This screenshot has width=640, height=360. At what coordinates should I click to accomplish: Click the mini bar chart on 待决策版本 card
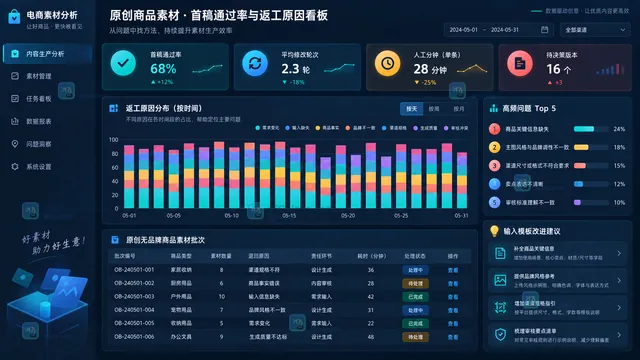tap(610, 69)
